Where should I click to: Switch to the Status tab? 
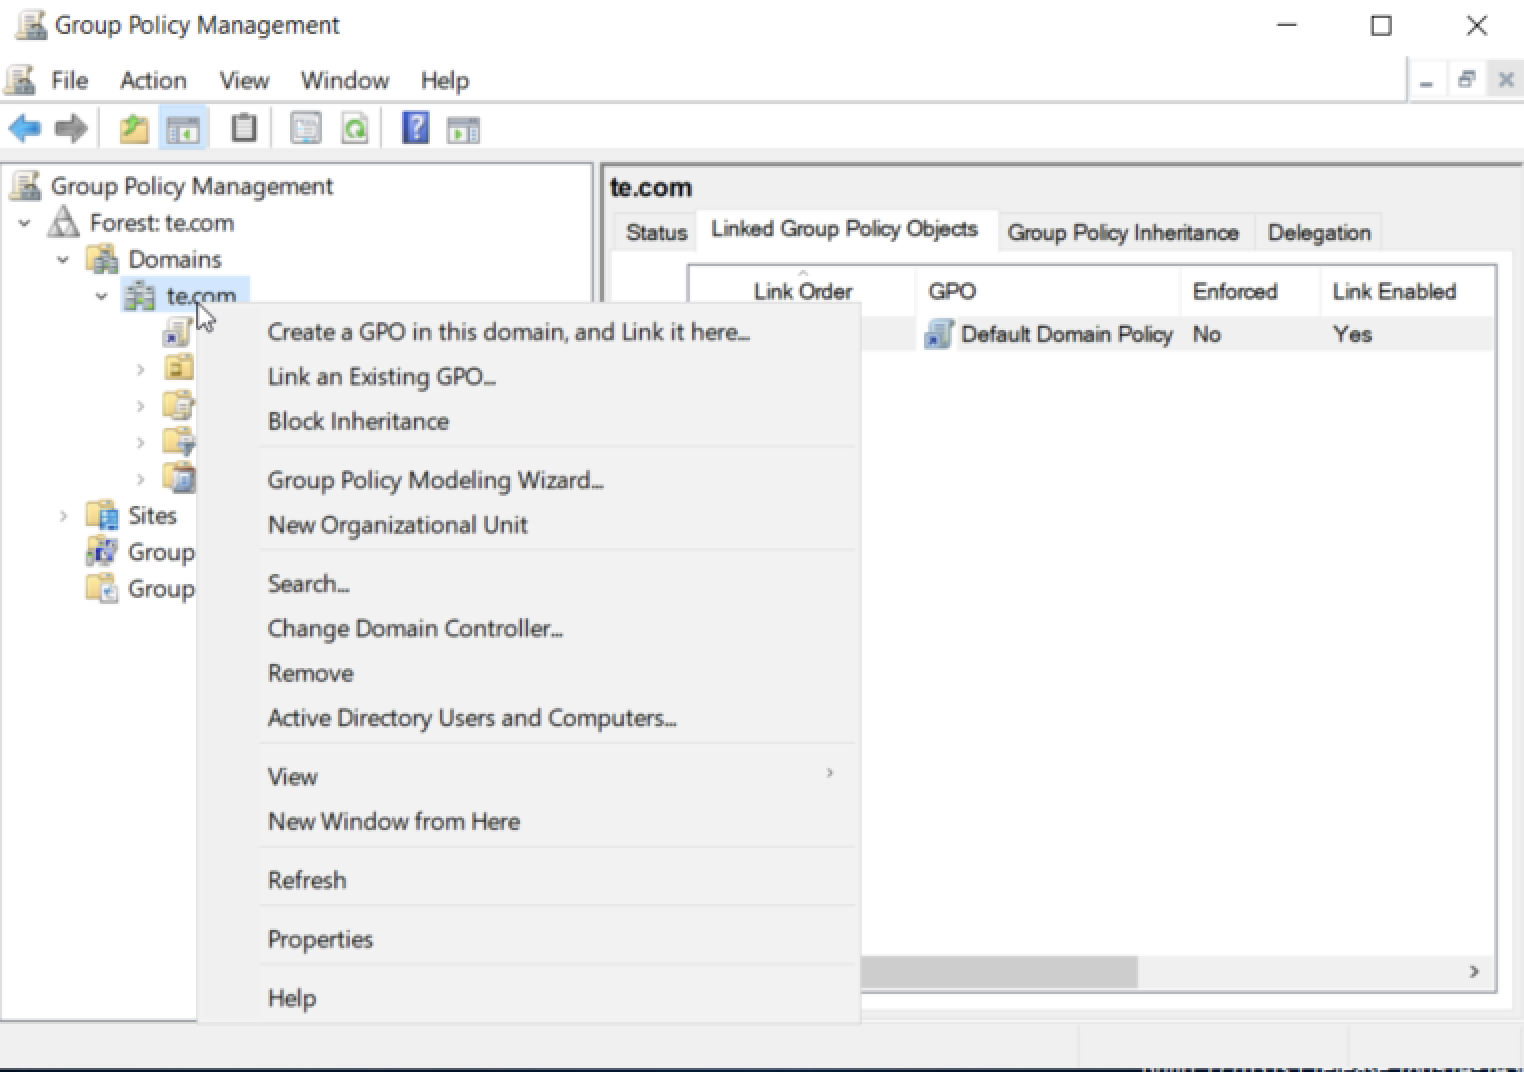656,232
